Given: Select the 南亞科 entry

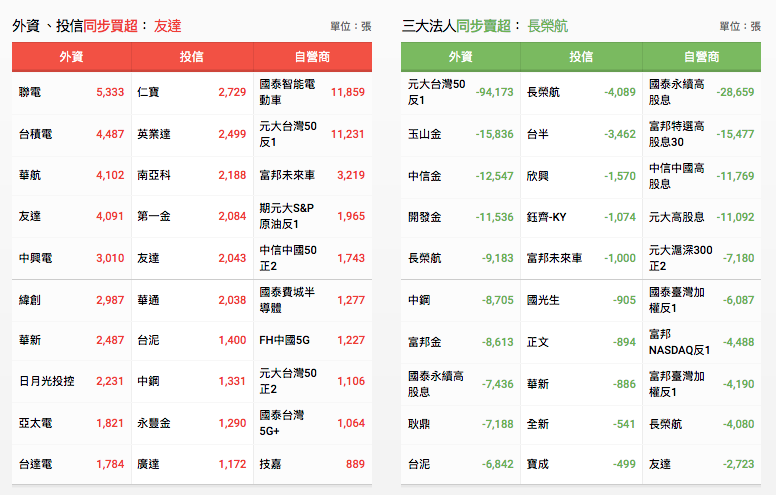Looking at the screenshot, I should [154, 175].
